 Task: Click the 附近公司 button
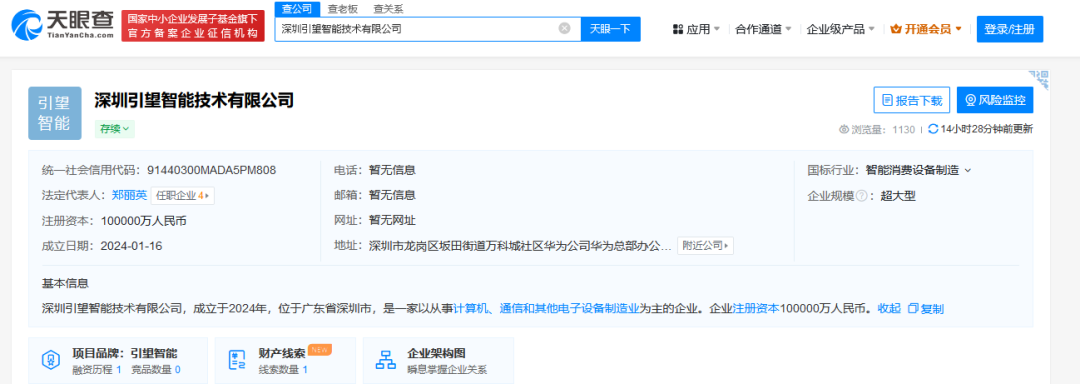tap(705, 246)
